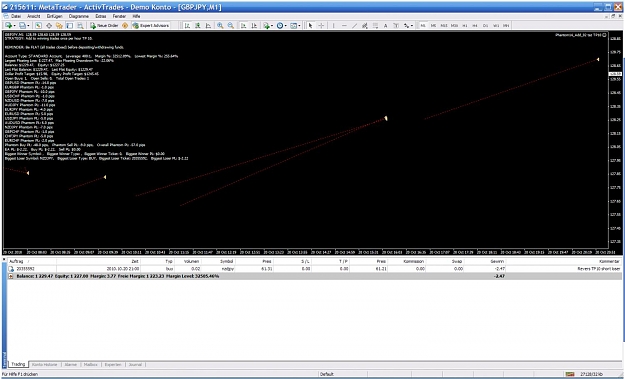
Task: Open the periodicity clock dropdown
Action: coord(281,26)
